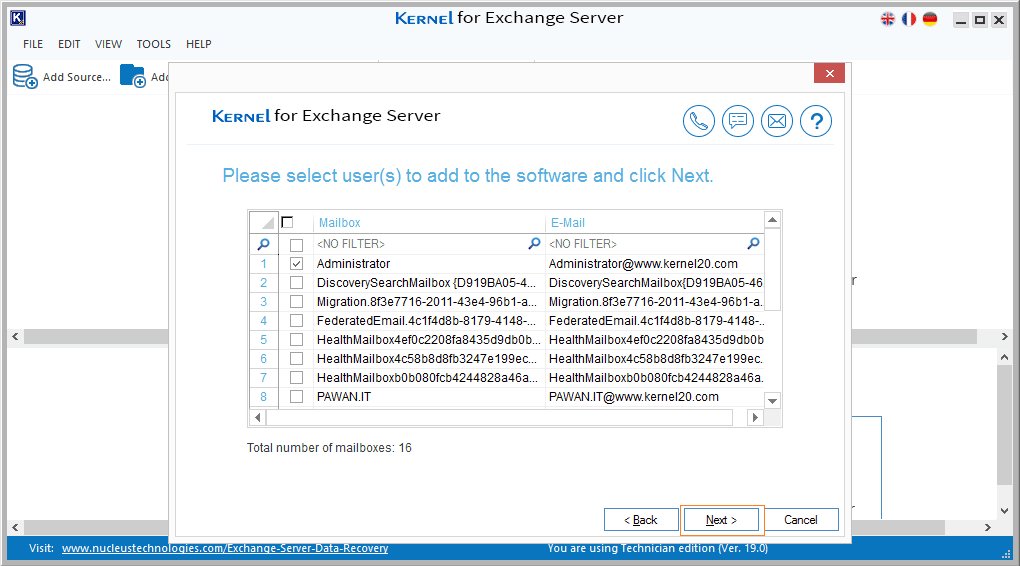Image resolution: width=1020 pixels, height=566 pixels.
Task: Click the mailbox list scroll down arrow
Action: pyautogui.click(x=772, y=401)
